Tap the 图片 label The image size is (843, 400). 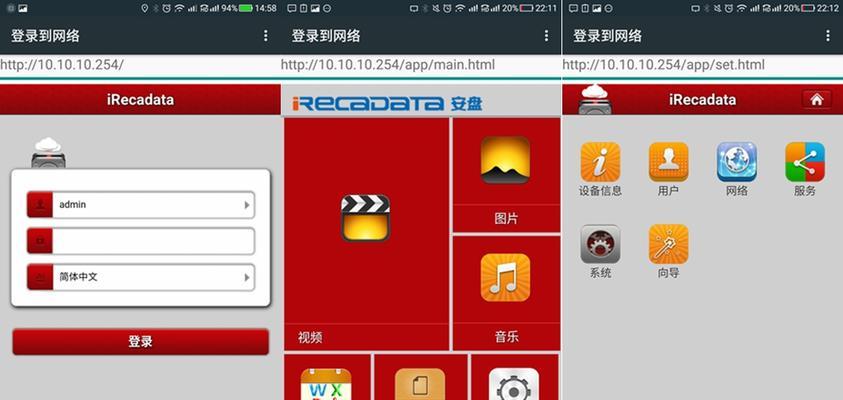click(x=506, y=219)
